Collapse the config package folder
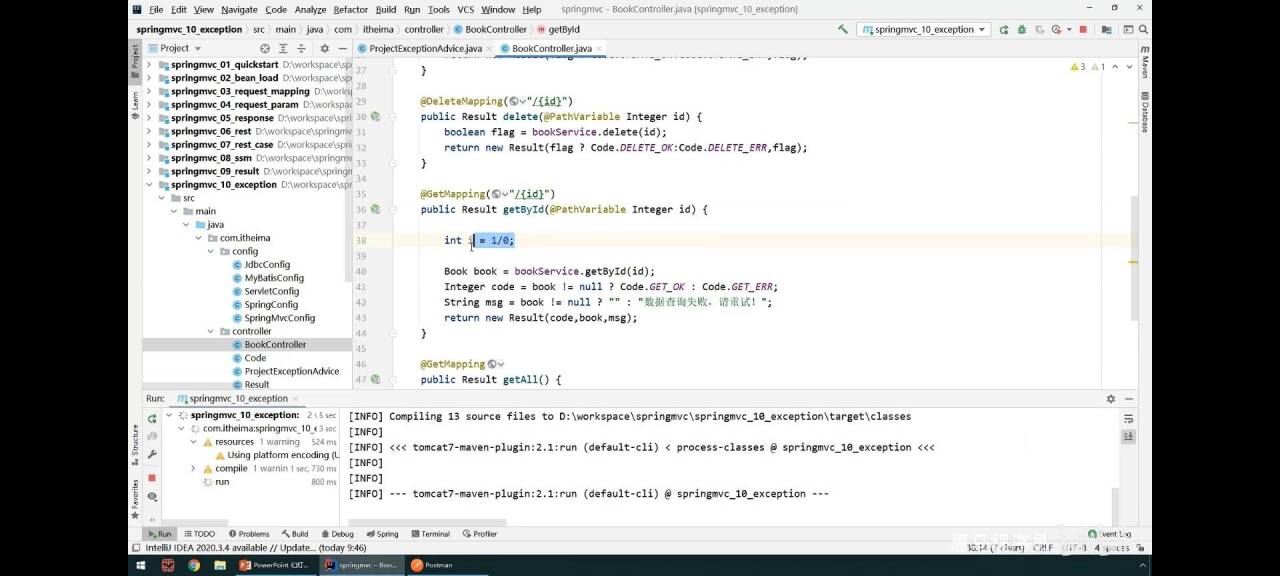Viewport: 1280px width, 576px height. coord(211,251)
